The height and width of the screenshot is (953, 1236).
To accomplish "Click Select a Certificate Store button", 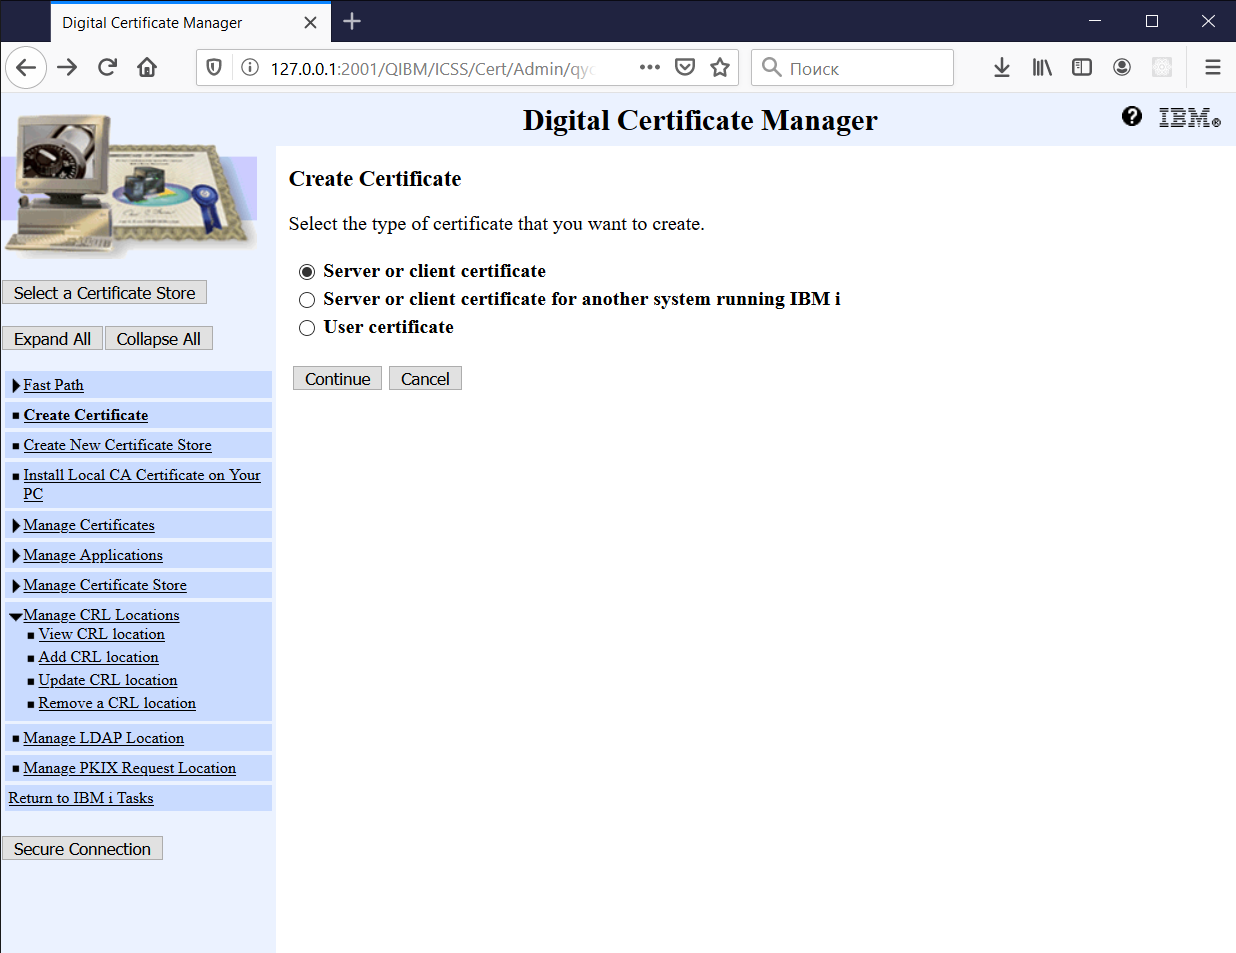I will click(x=105, y=293).
